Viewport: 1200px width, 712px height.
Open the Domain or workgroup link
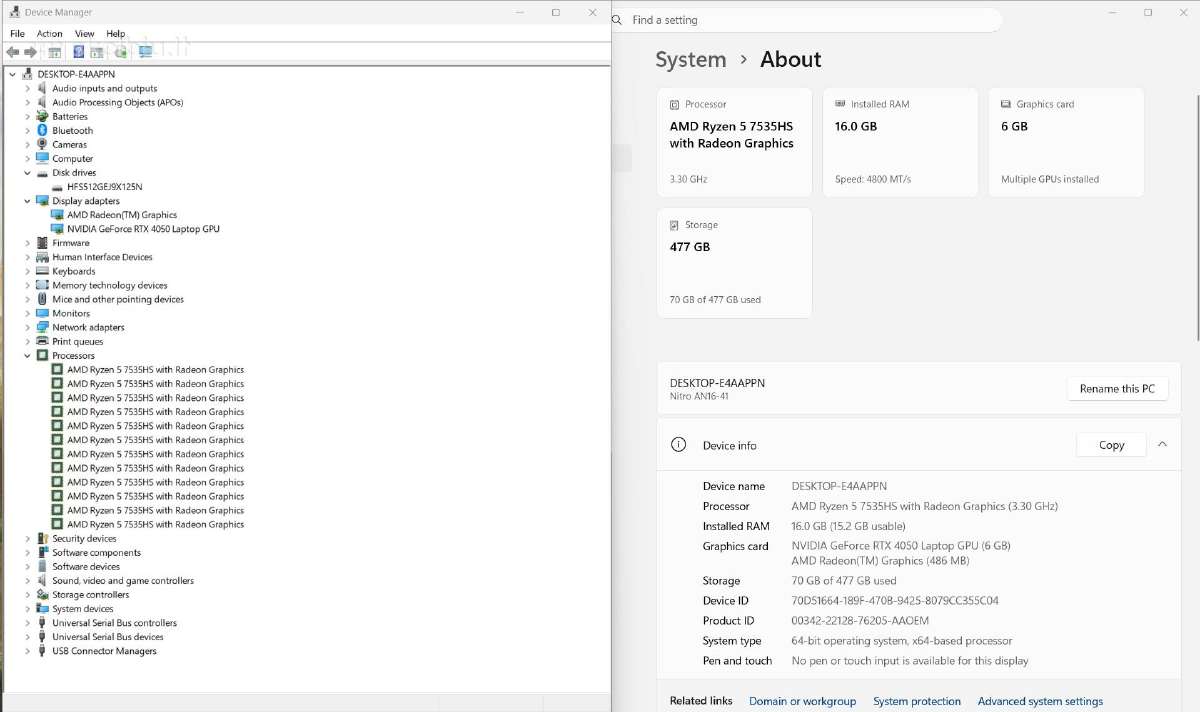pyautogui.click(x=802, y=701)
